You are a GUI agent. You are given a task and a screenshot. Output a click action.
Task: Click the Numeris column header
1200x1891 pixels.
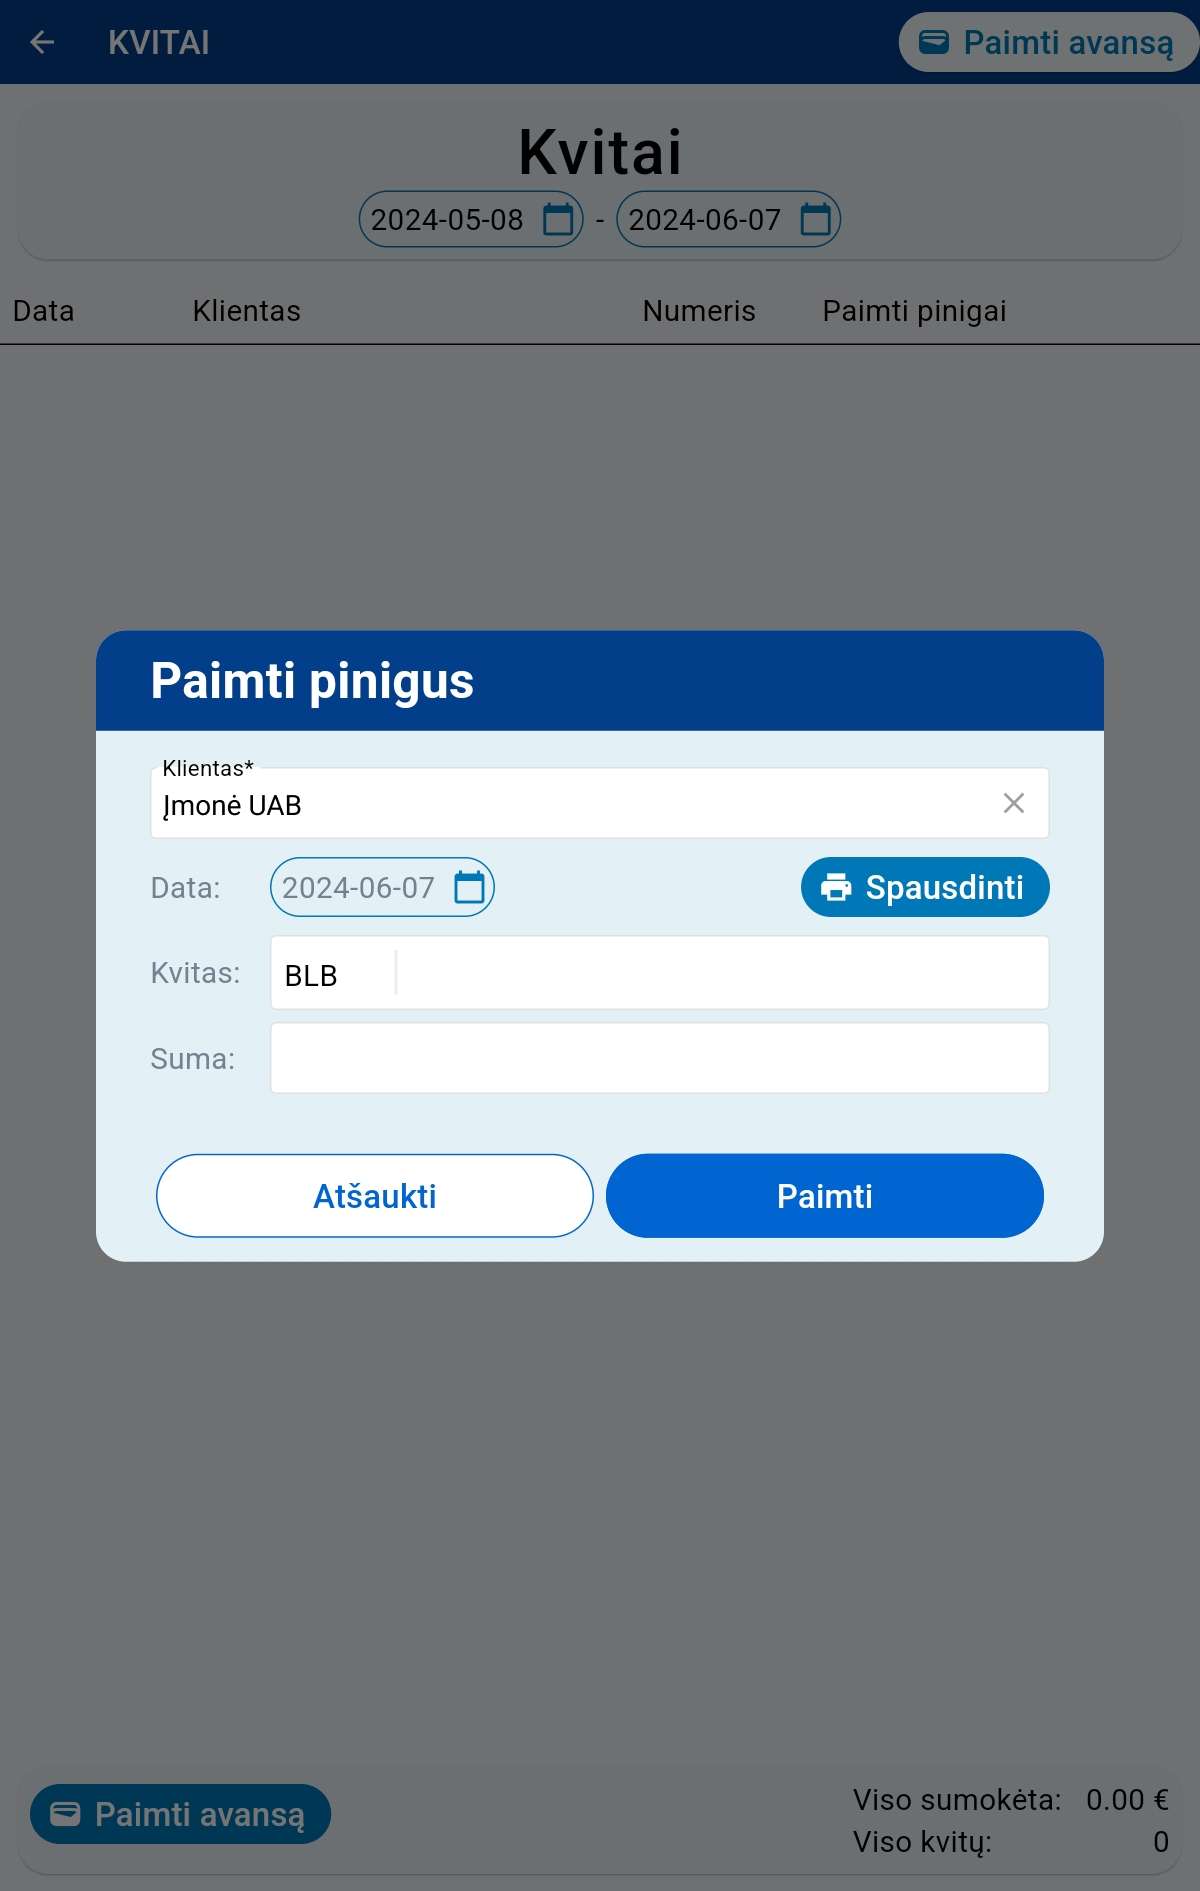pyautogui.click(x=699, y=311)
